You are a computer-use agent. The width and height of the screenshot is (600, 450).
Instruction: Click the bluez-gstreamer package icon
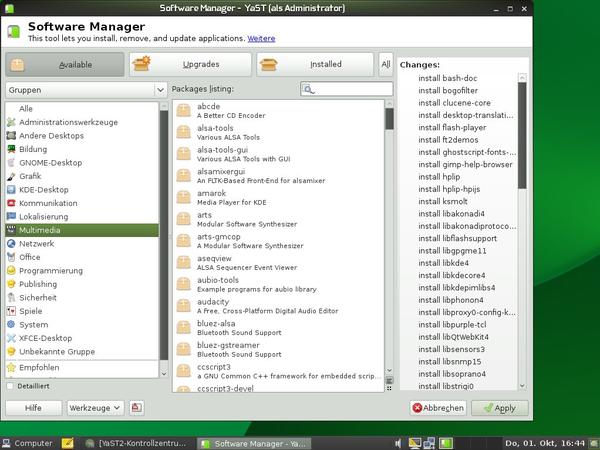tap(184, 349)
